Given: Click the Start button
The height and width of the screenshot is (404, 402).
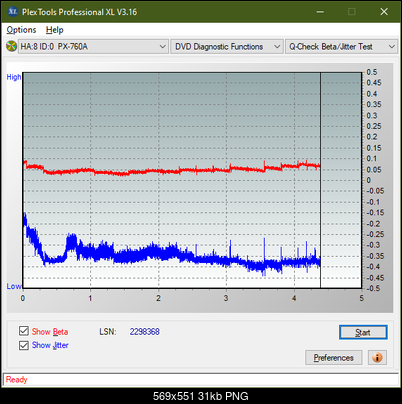Looking at the screenshot, I should 363,332.
